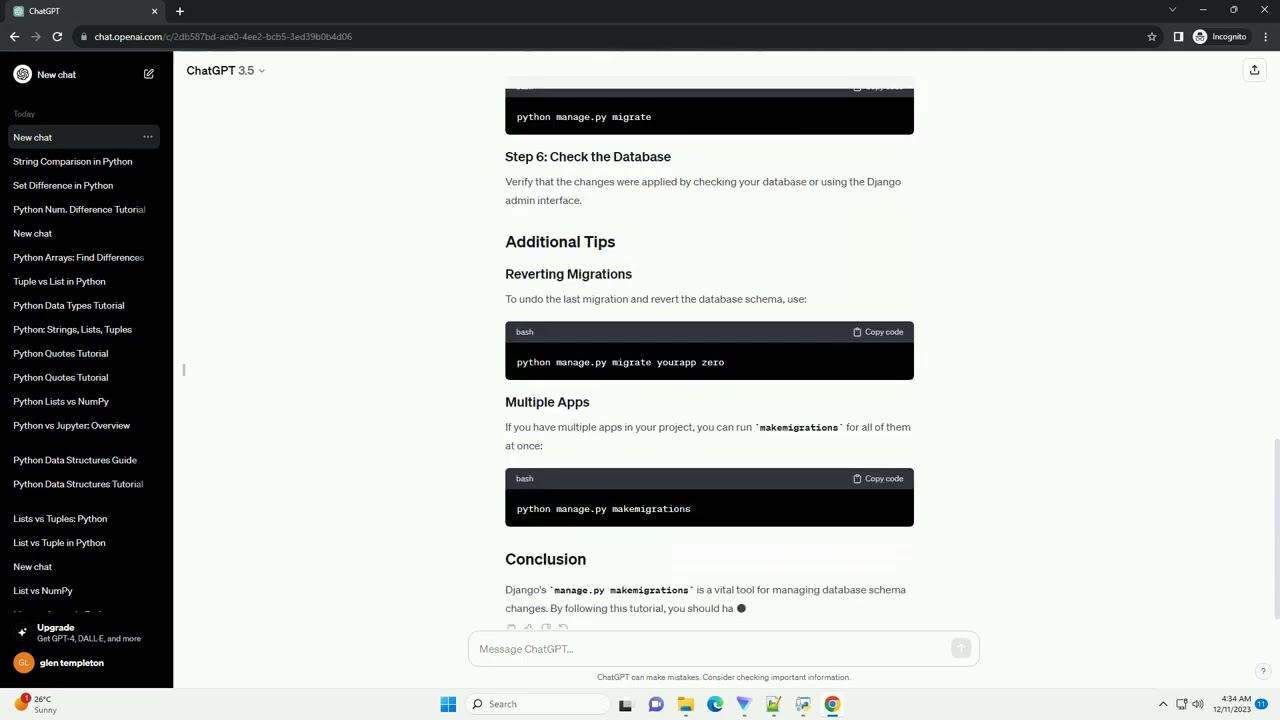Open the tab search chevron in Chrome
The image size is (1280, 720).
[1172, 10]
